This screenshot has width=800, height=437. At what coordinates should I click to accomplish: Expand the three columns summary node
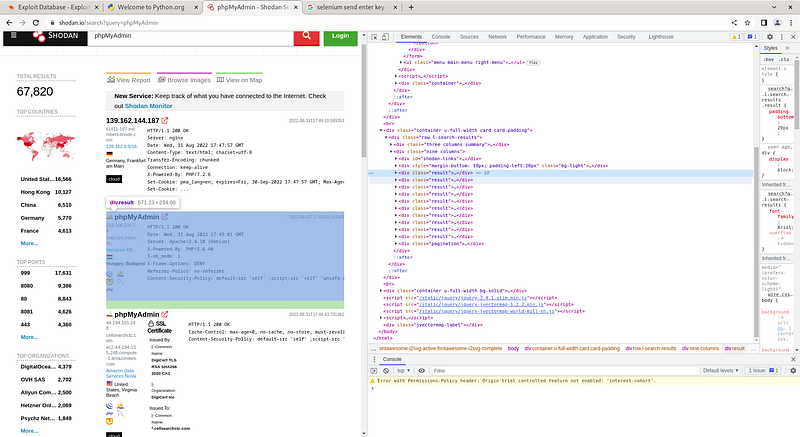click(391, 145)
